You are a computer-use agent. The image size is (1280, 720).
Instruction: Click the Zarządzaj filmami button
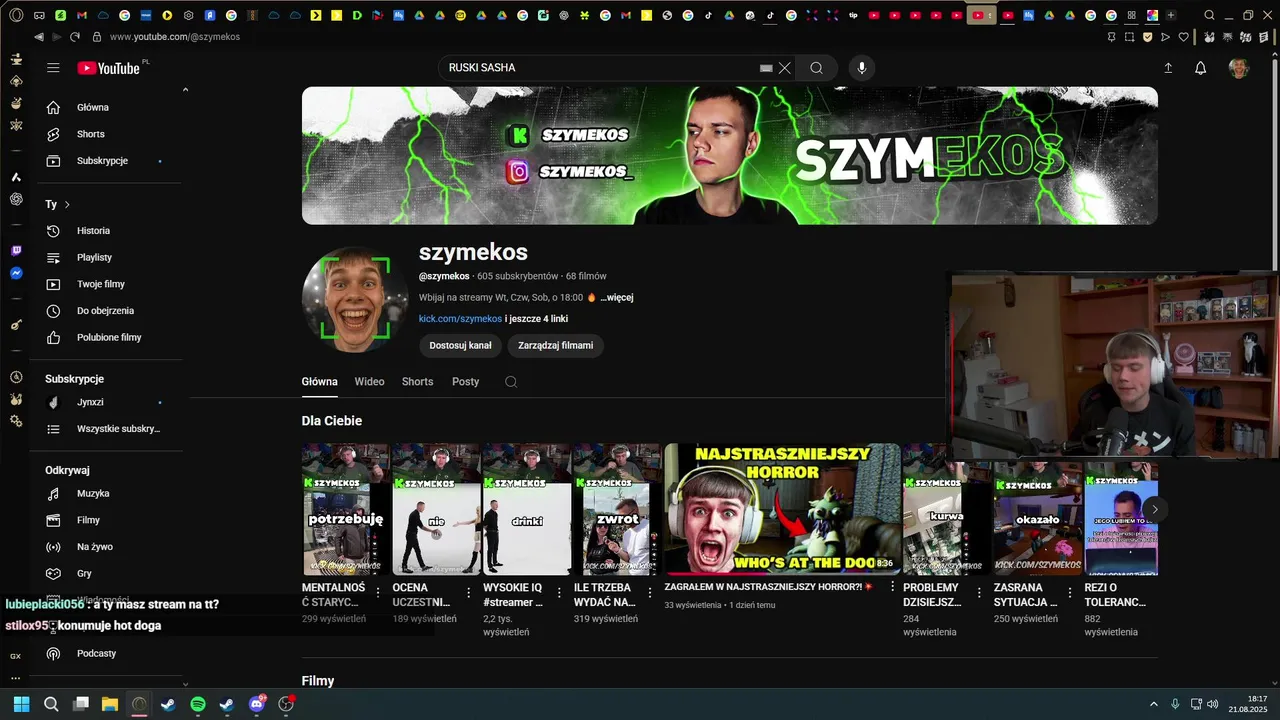[555, 345]
